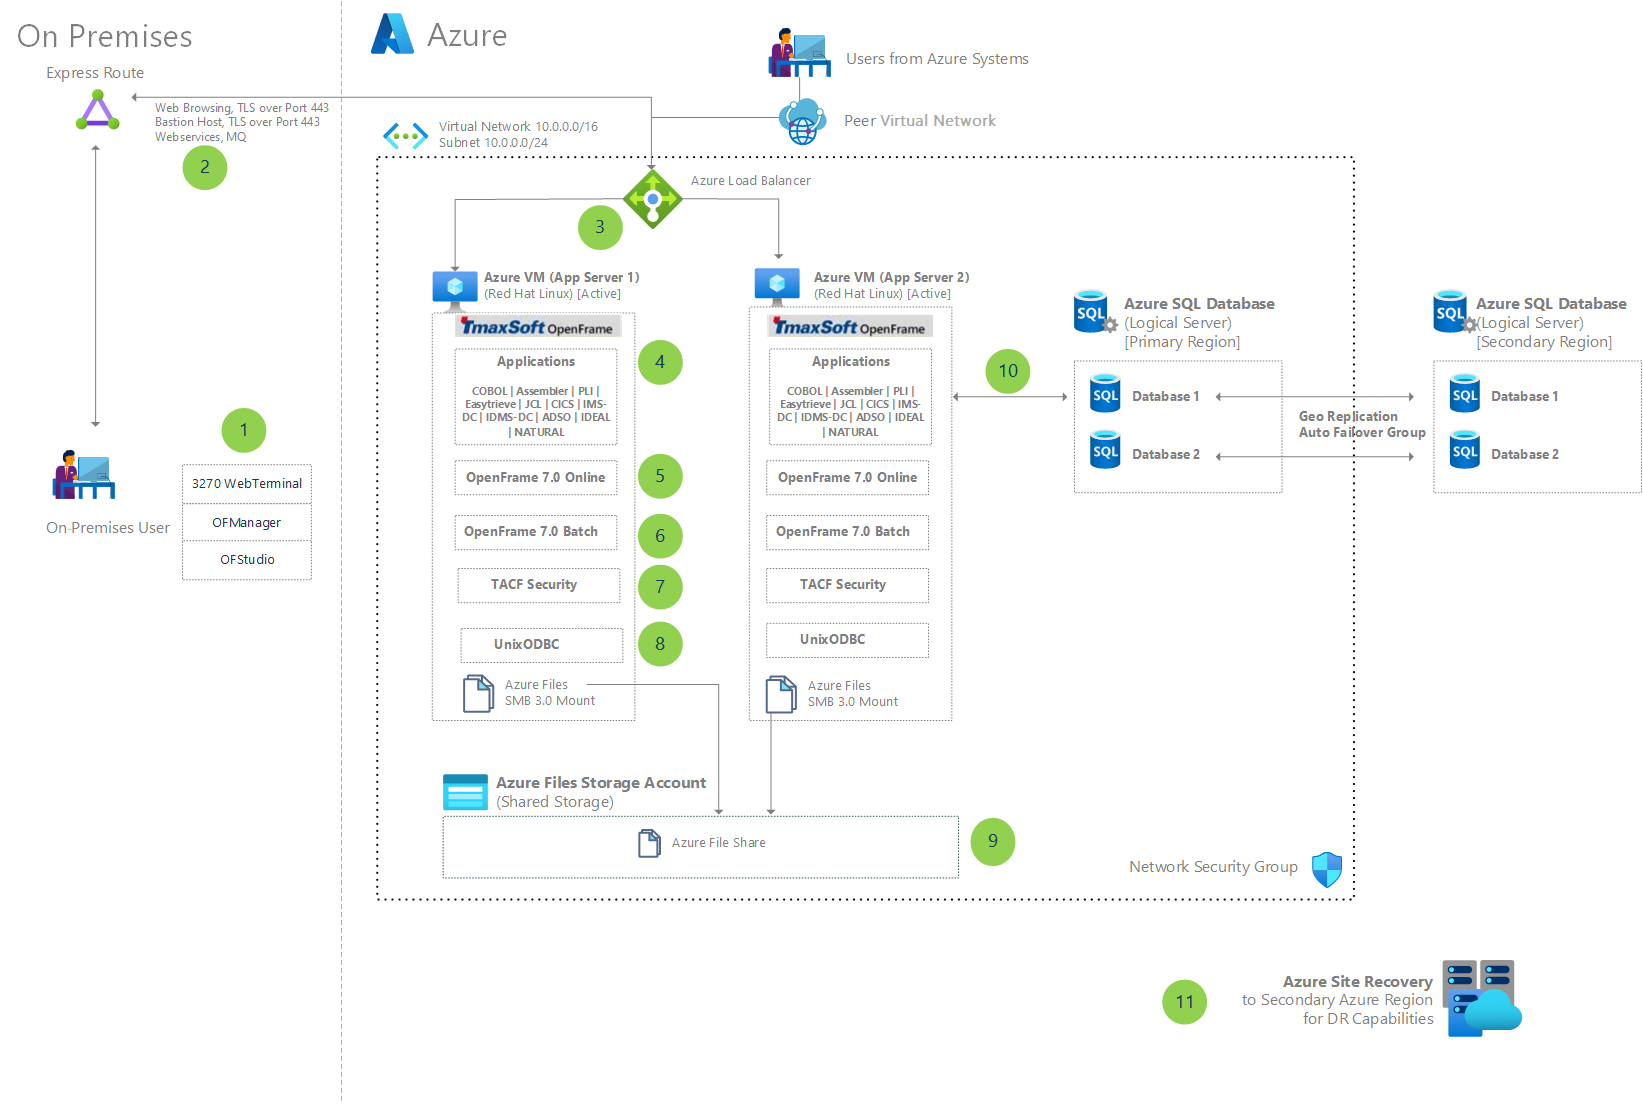Screen dimensions: 1643x1105
Task: Click the Network Security Group shield icon
Action: [1327, 869]
